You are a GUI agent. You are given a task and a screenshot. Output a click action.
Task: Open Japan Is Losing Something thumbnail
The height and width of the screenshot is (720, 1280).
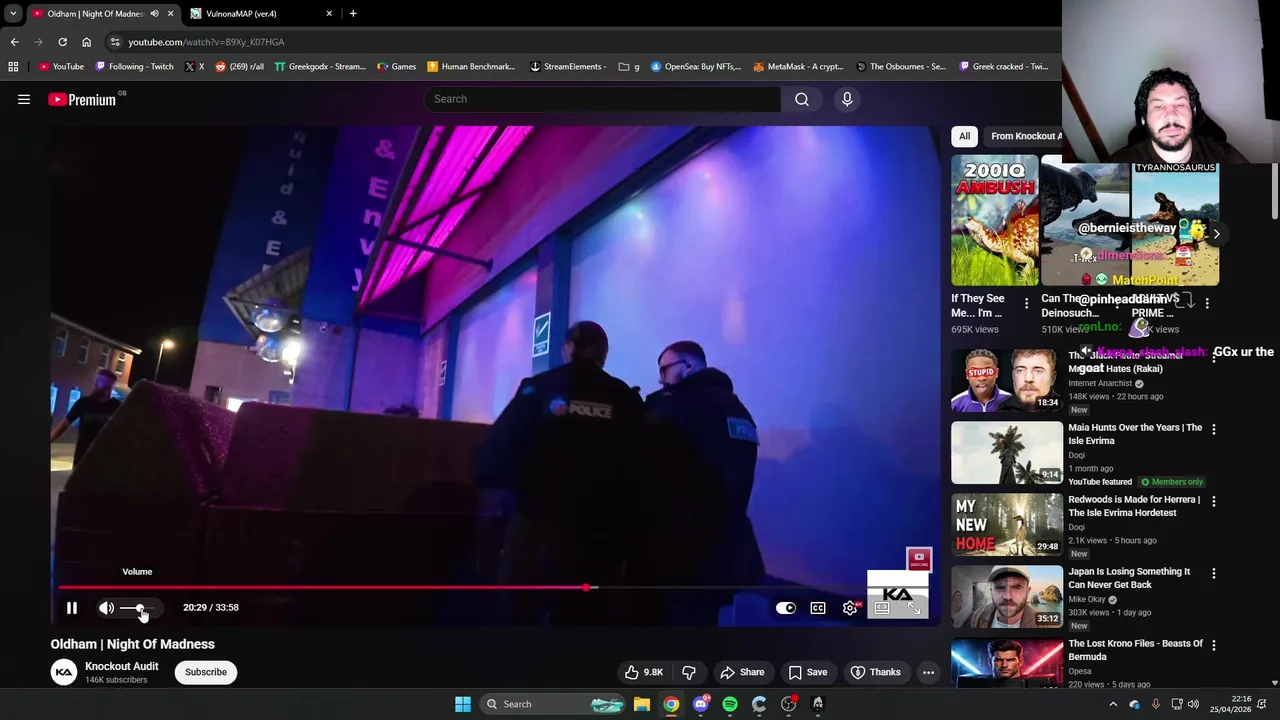tap(1007, 597)
